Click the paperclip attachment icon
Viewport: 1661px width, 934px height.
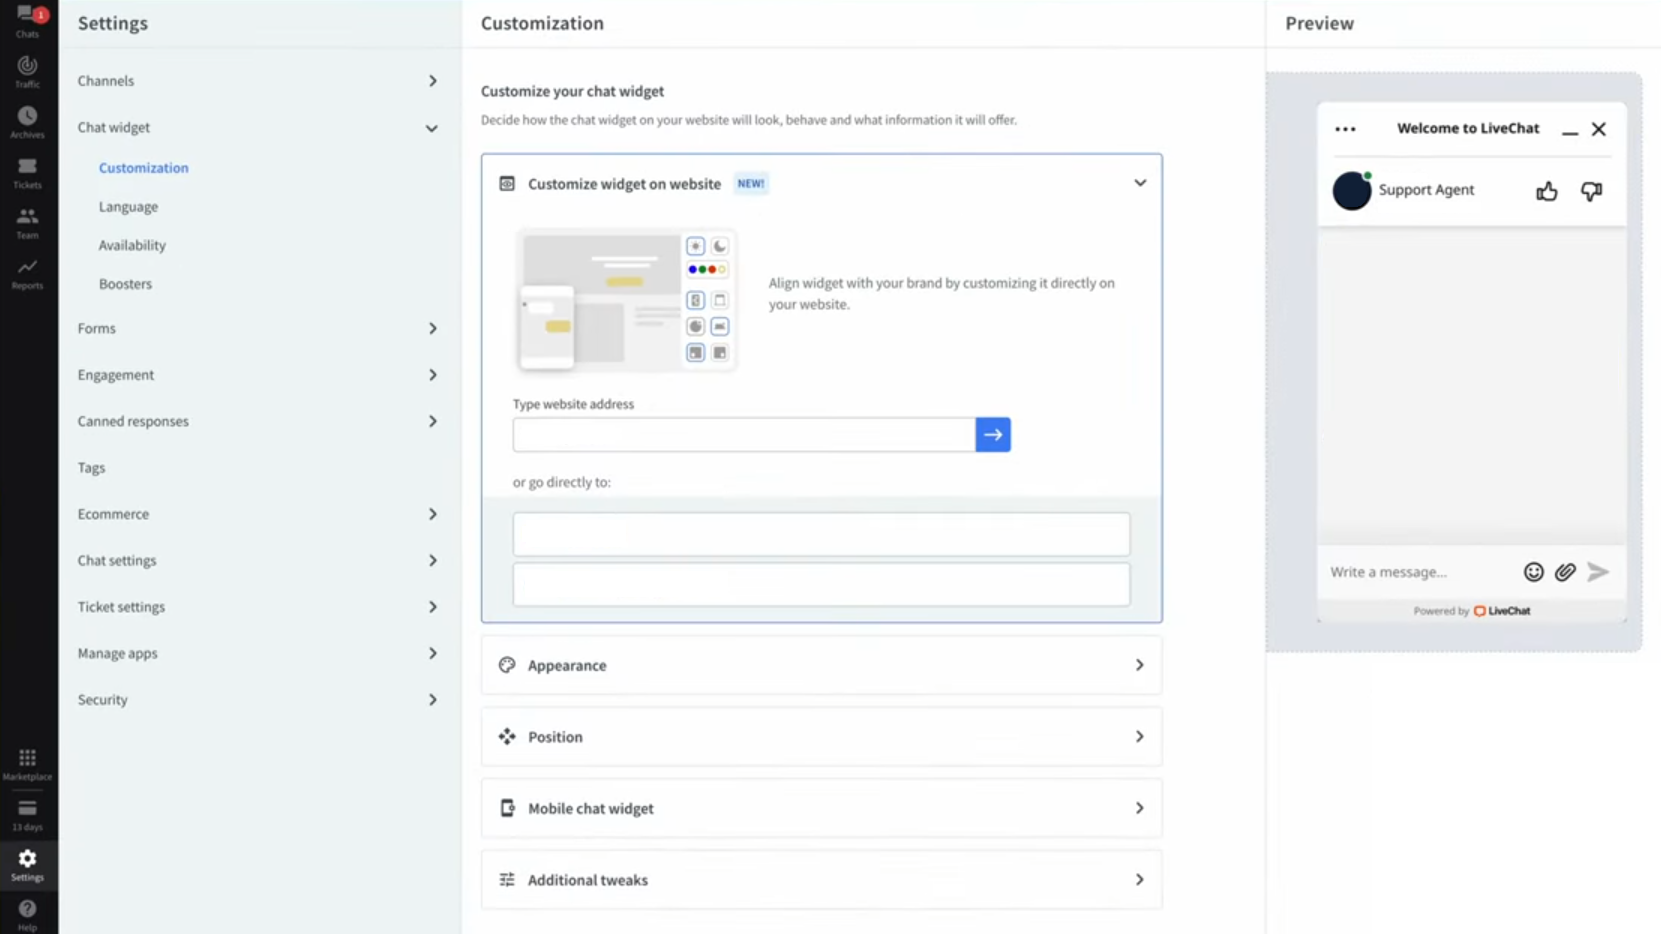(1565, 572)
